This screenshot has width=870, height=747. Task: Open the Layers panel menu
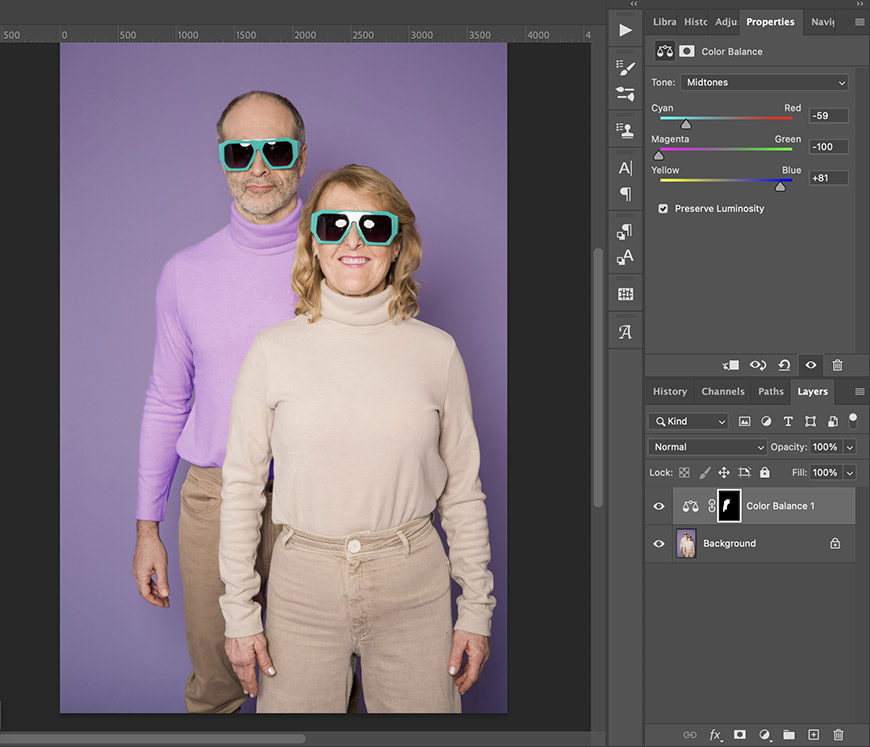pyautogui.click(x=859, y=392)
